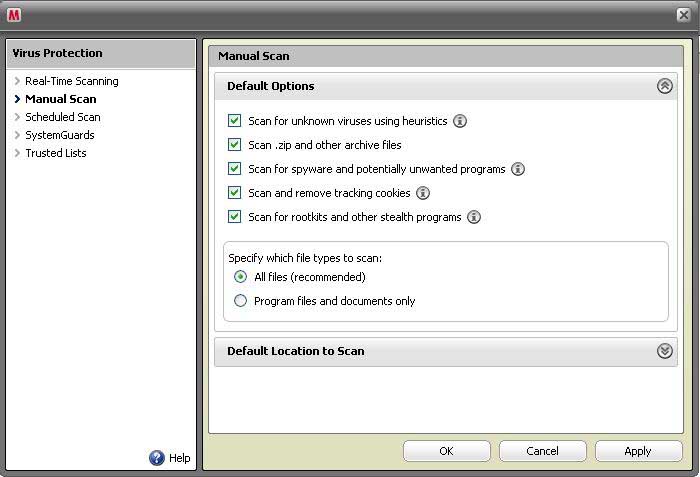Select Program files and documents only
700x477 pixels.
[x=240, y=301]
